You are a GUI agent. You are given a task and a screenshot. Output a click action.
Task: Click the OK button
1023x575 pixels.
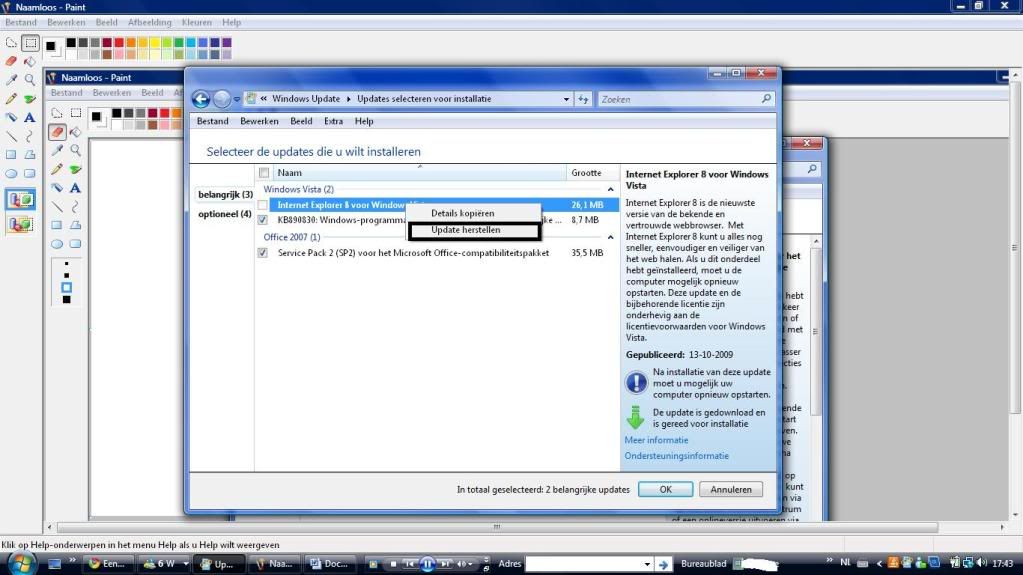point(665,490)
